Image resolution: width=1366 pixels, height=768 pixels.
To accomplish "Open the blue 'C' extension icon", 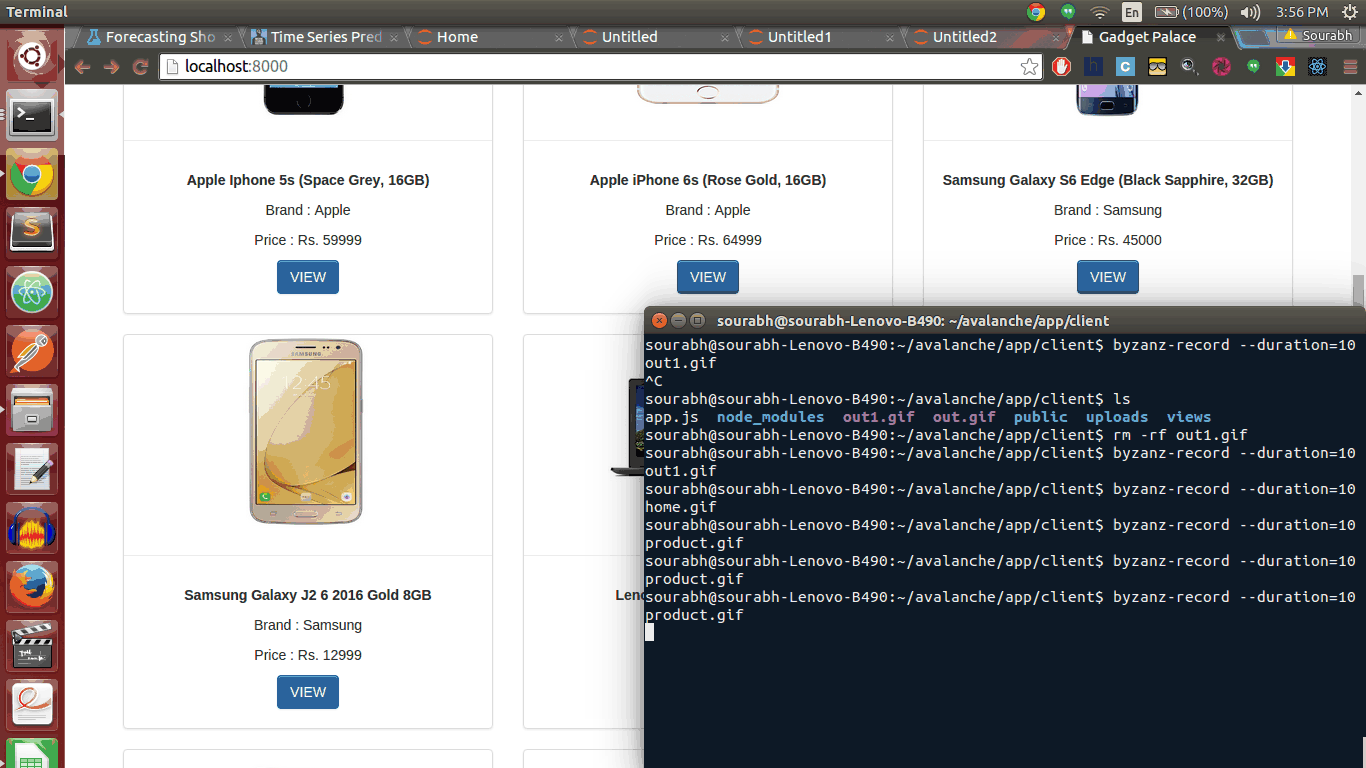I will click(x=1125, y=67).
